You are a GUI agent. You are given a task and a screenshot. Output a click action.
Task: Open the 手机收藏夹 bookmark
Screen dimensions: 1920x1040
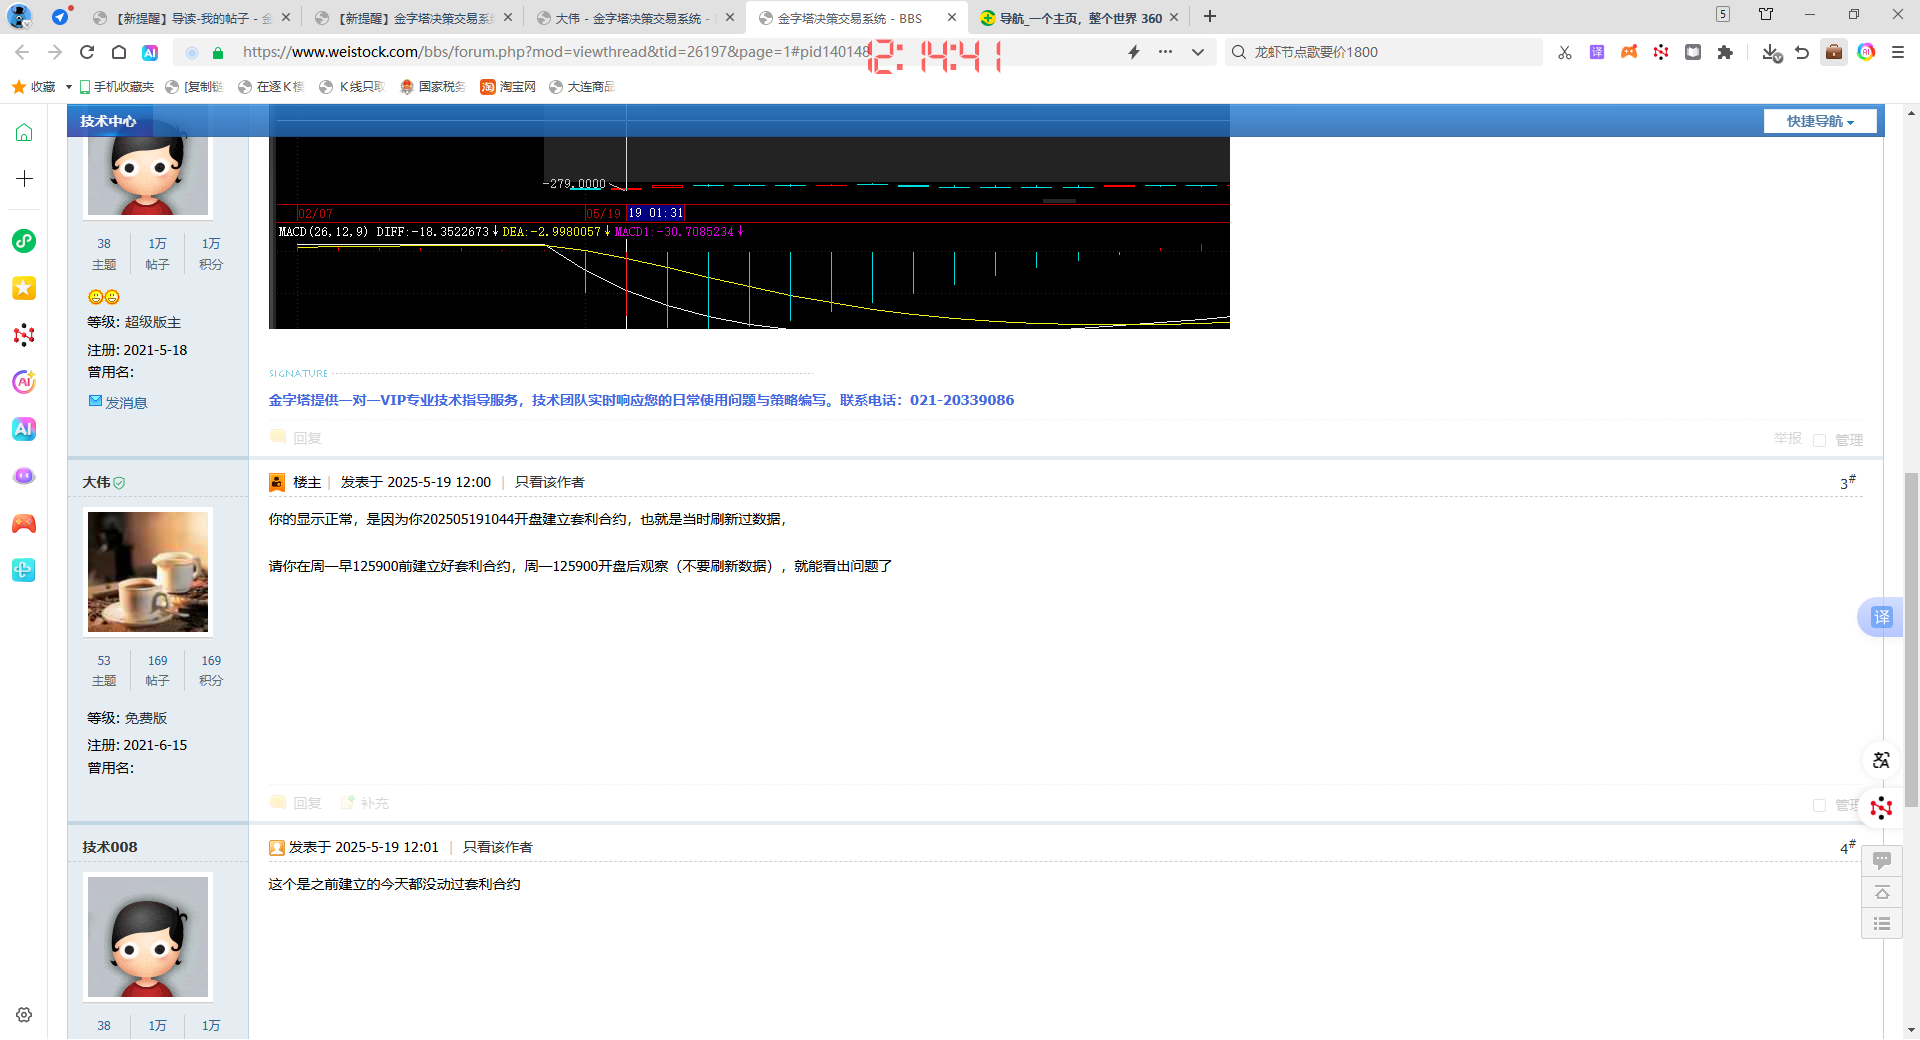tap(117, 87)
